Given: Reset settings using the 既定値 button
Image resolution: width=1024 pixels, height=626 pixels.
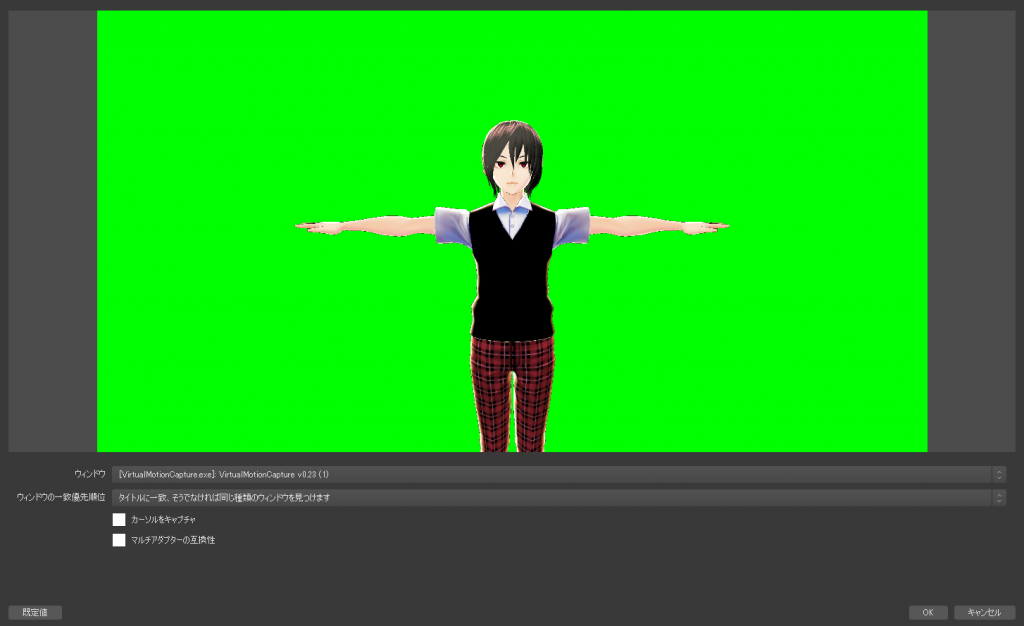Looking at the screenshot, I should (x=37, y=612).
